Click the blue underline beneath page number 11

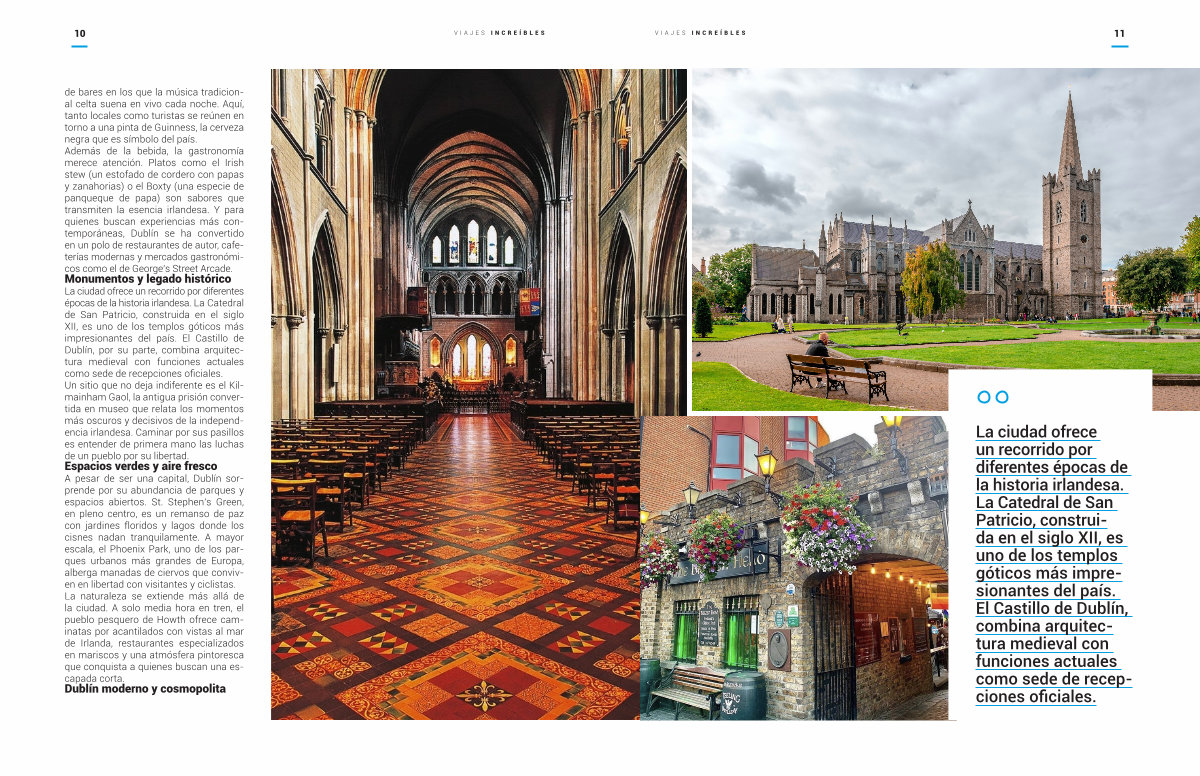coord(1119,46)
